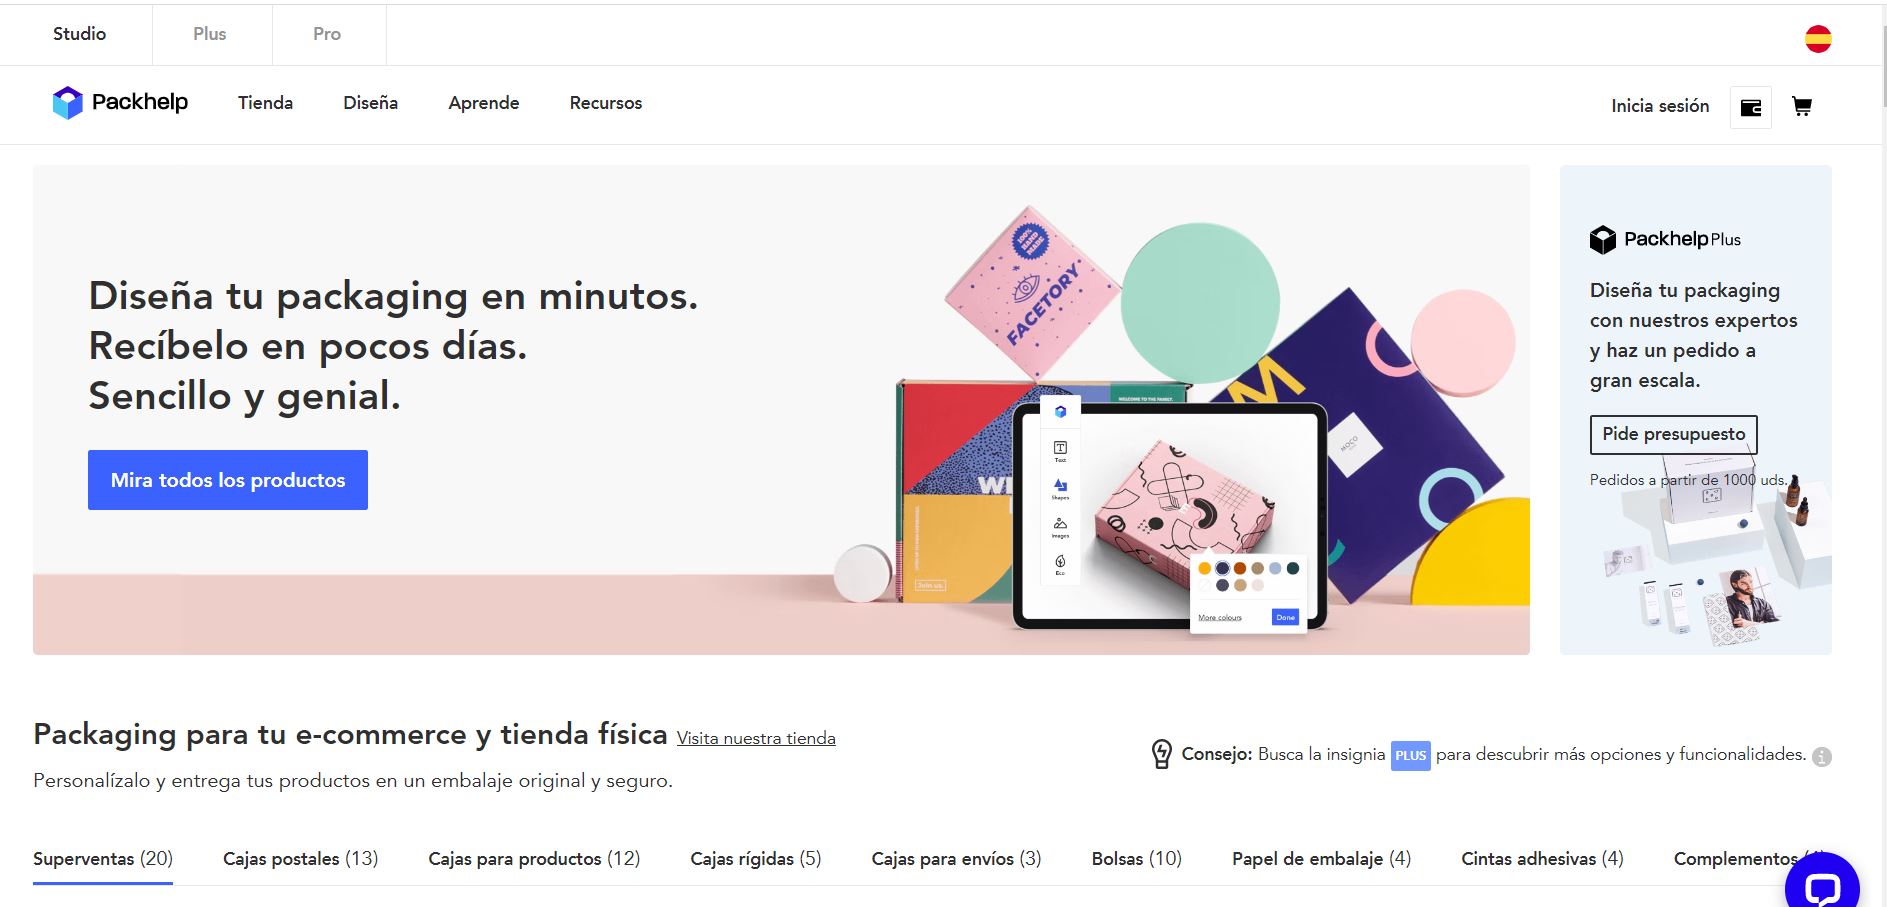Switch to the Studio tab
The width and height of the screenshot is (1887, 907).
[x=79, y=34]
